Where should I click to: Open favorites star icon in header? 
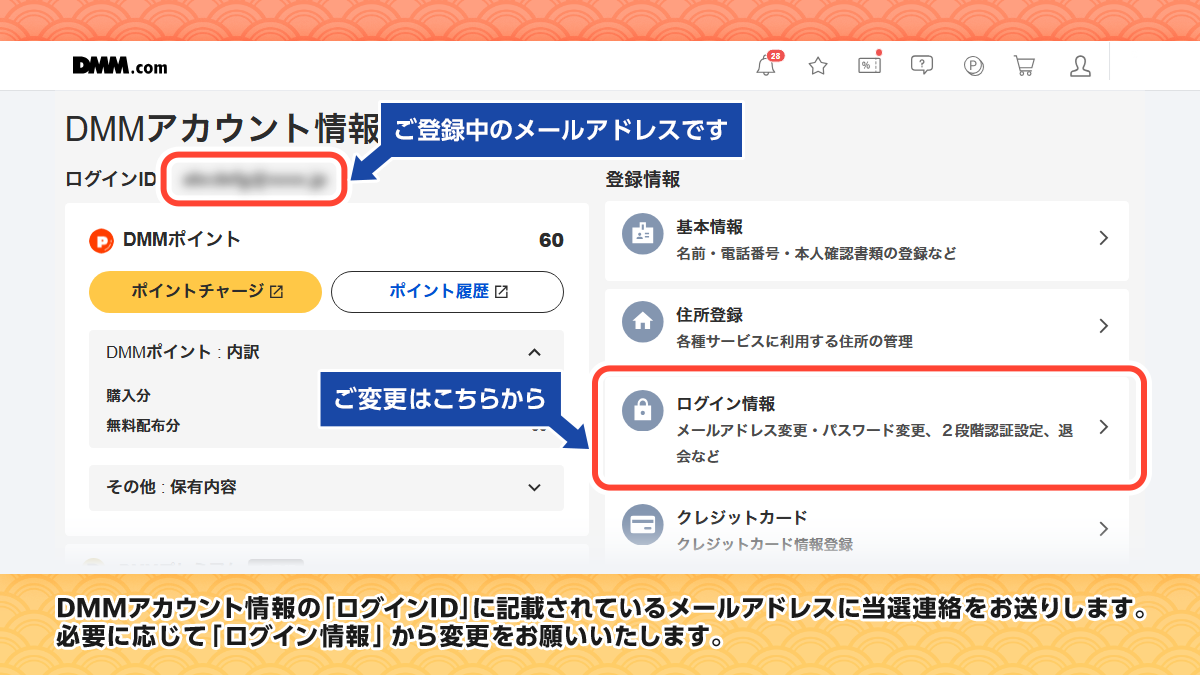[x=818, y=66]
